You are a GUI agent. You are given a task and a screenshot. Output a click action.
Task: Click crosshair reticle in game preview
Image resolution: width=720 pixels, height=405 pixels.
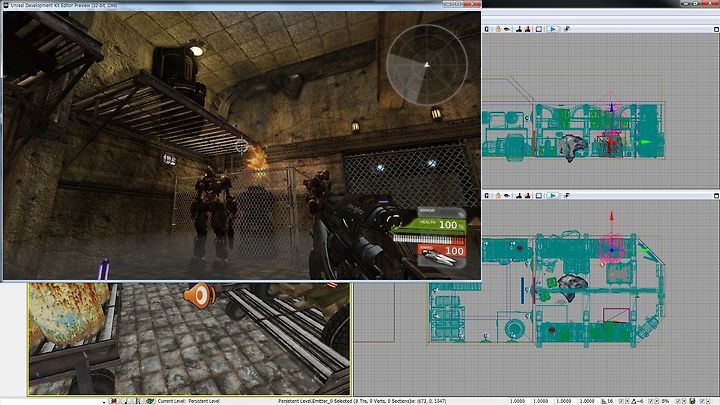(242, 146)
